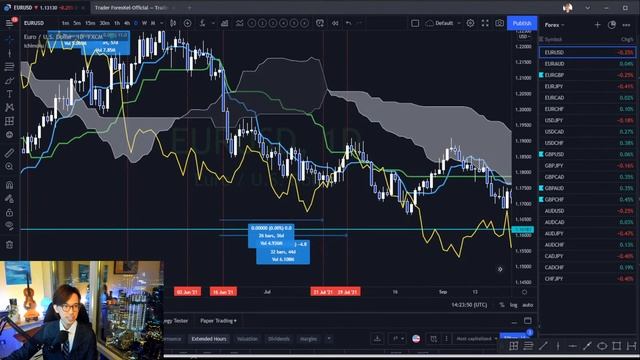Toggle magnet mode in the sidebar
The image size is (640, 360).
[x=9, y=185]
